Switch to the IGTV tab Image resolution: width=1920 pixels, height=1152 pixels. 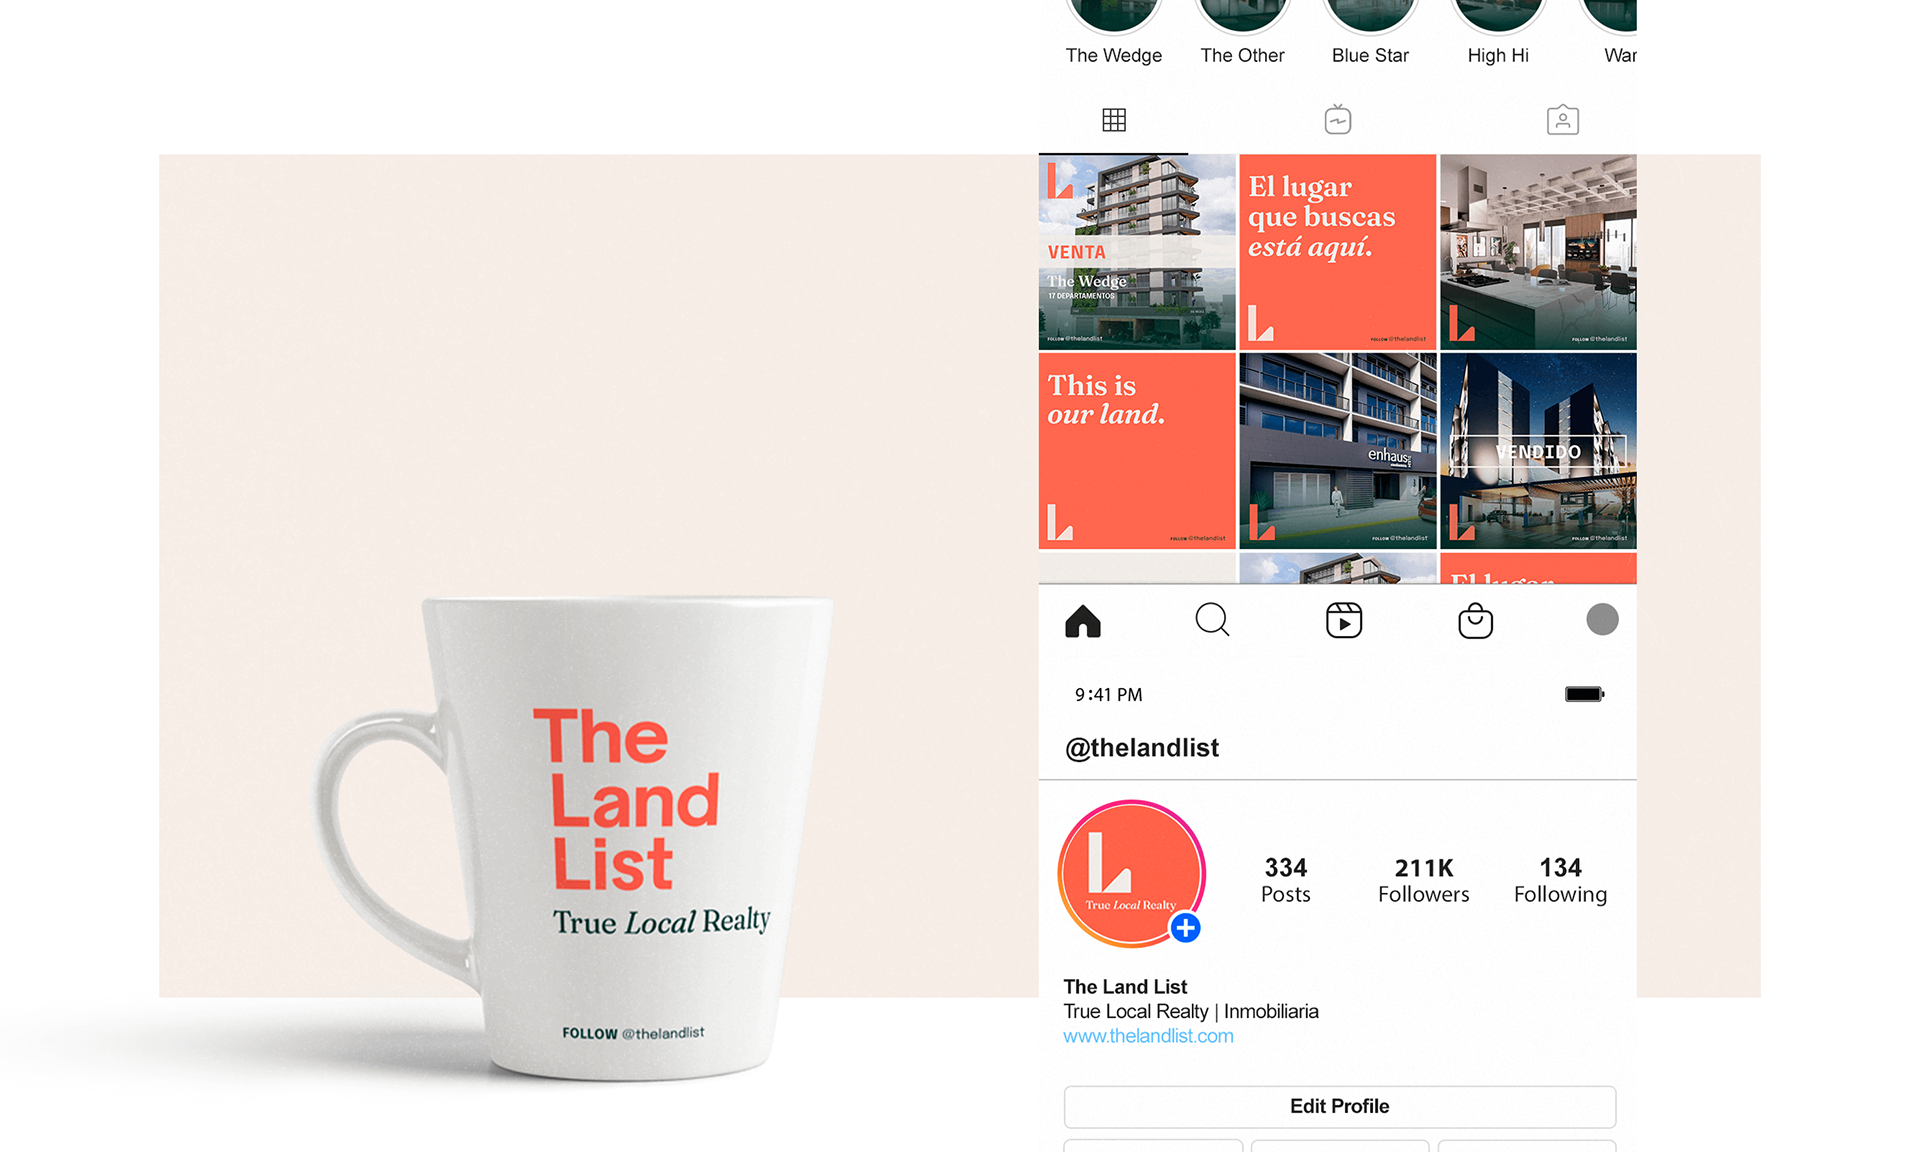tap(1338, 120)
